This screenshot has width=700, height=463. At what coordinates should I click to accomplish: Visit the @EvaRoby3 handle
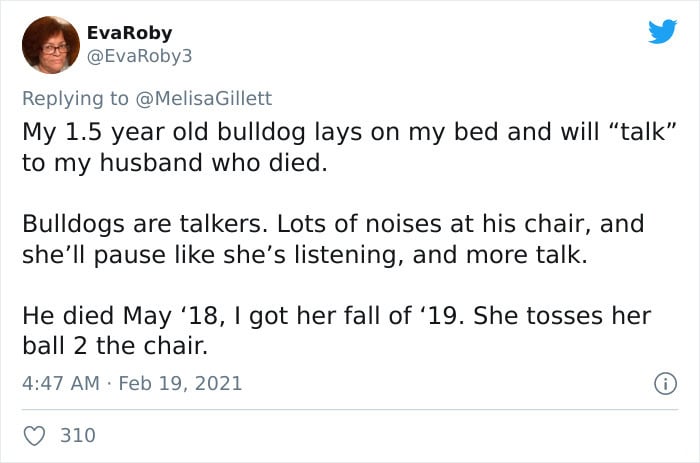coord(139,56)
